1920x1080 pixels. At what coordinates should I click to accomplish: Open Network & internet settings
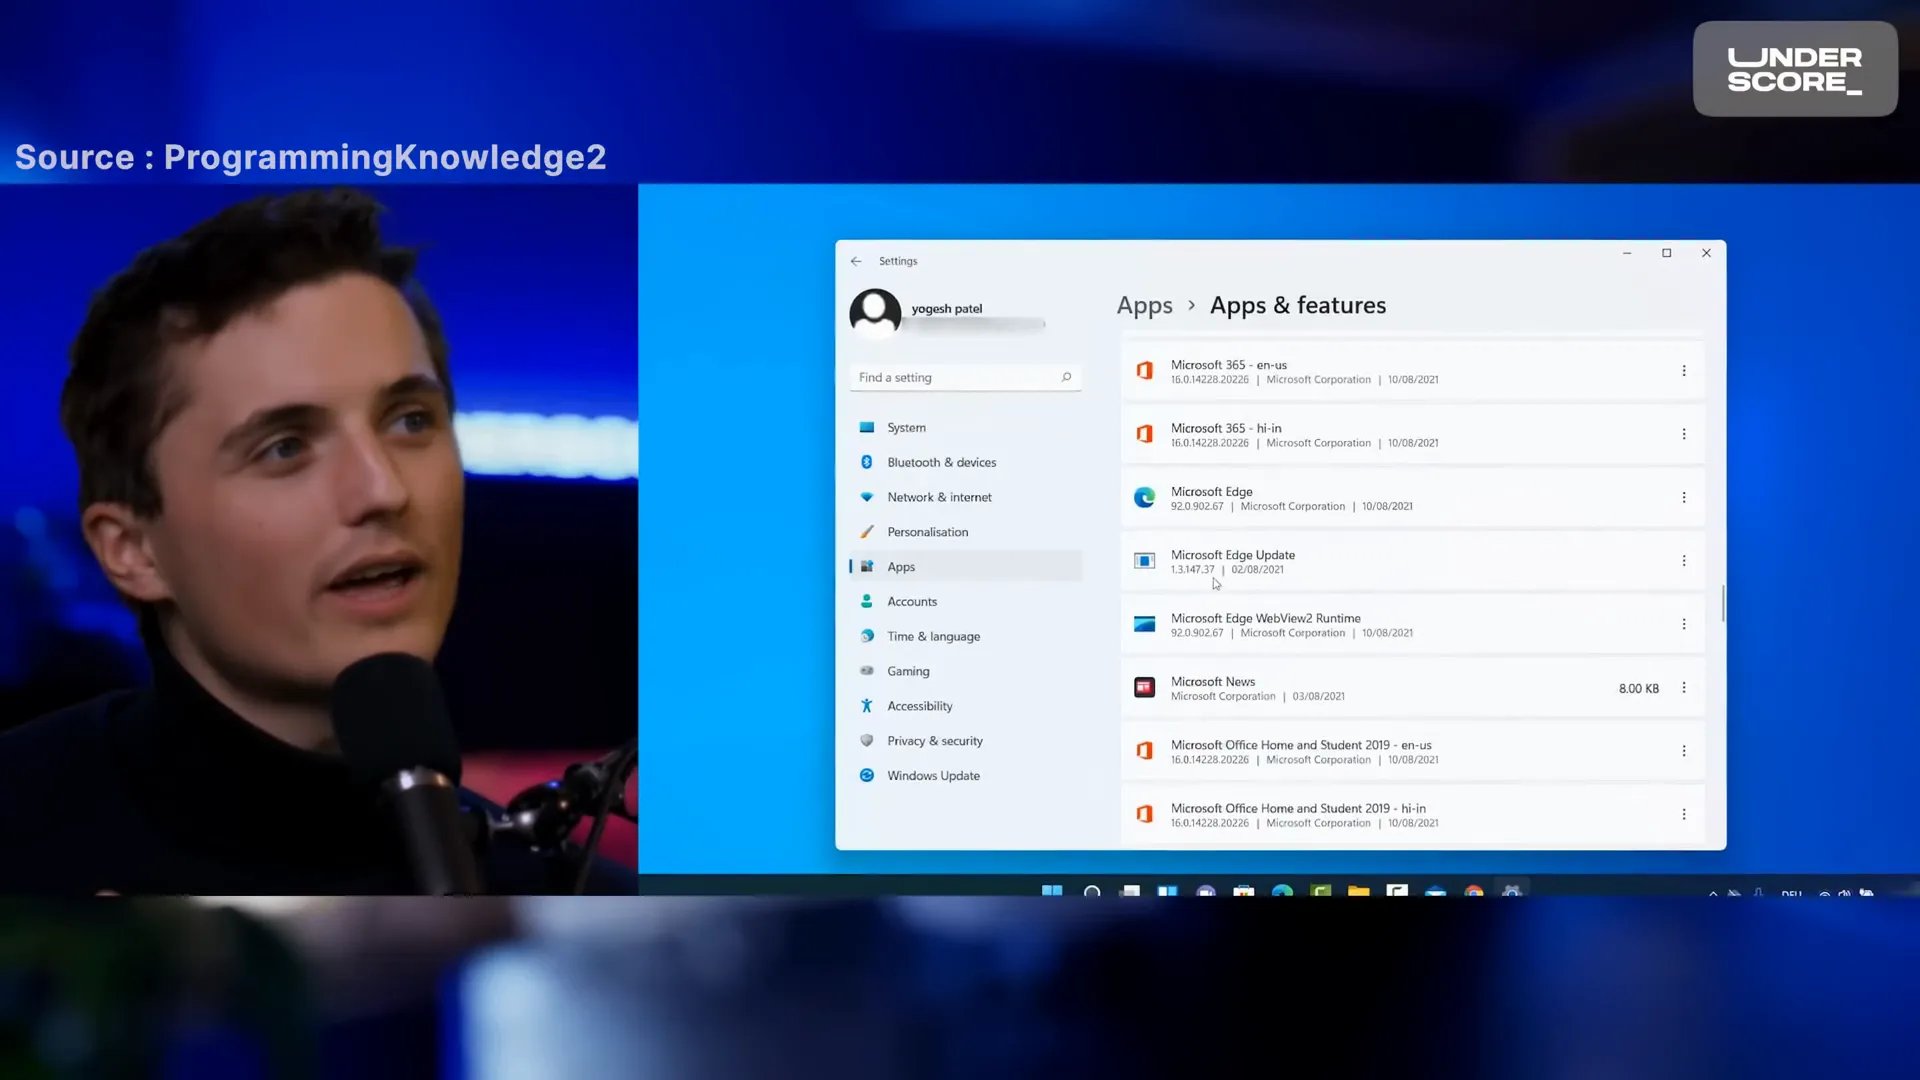pyautogui.click(x=965, y=497)
